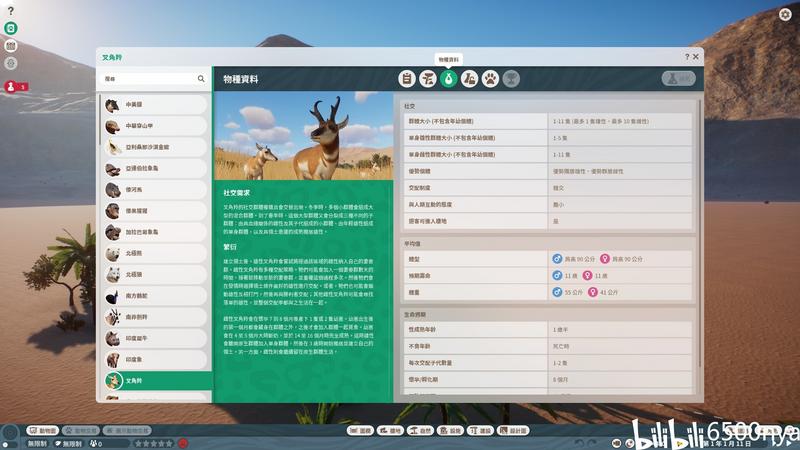The width and height of the screenshot is (800, 450).
Task: Click the 繁衍 heading in green panel
Action: click(x=230, y=247)
